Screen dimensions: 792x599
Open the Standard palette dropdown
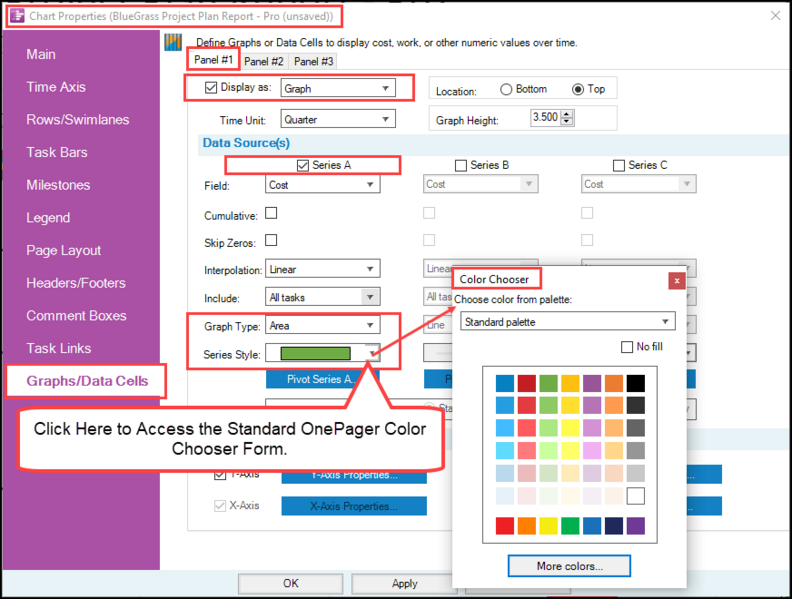coord(568,322)
